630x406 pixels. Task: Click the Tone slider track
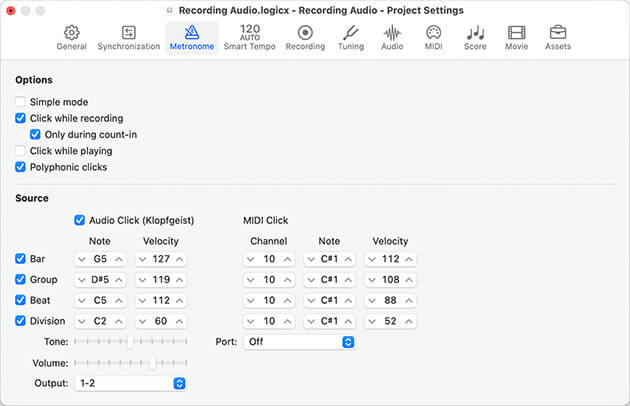tap(130, 342)
